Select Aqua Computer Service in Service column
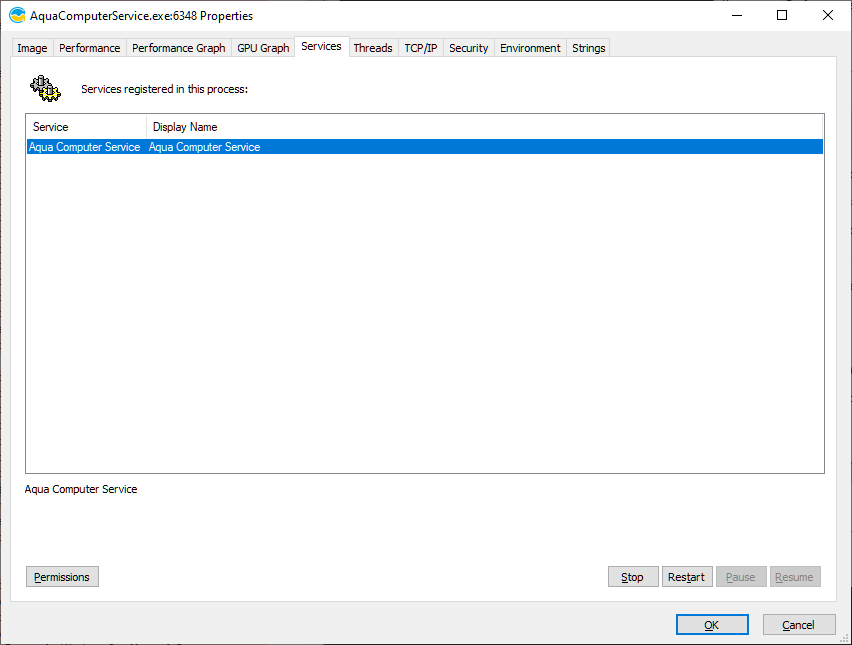 [x=85, y=147]
